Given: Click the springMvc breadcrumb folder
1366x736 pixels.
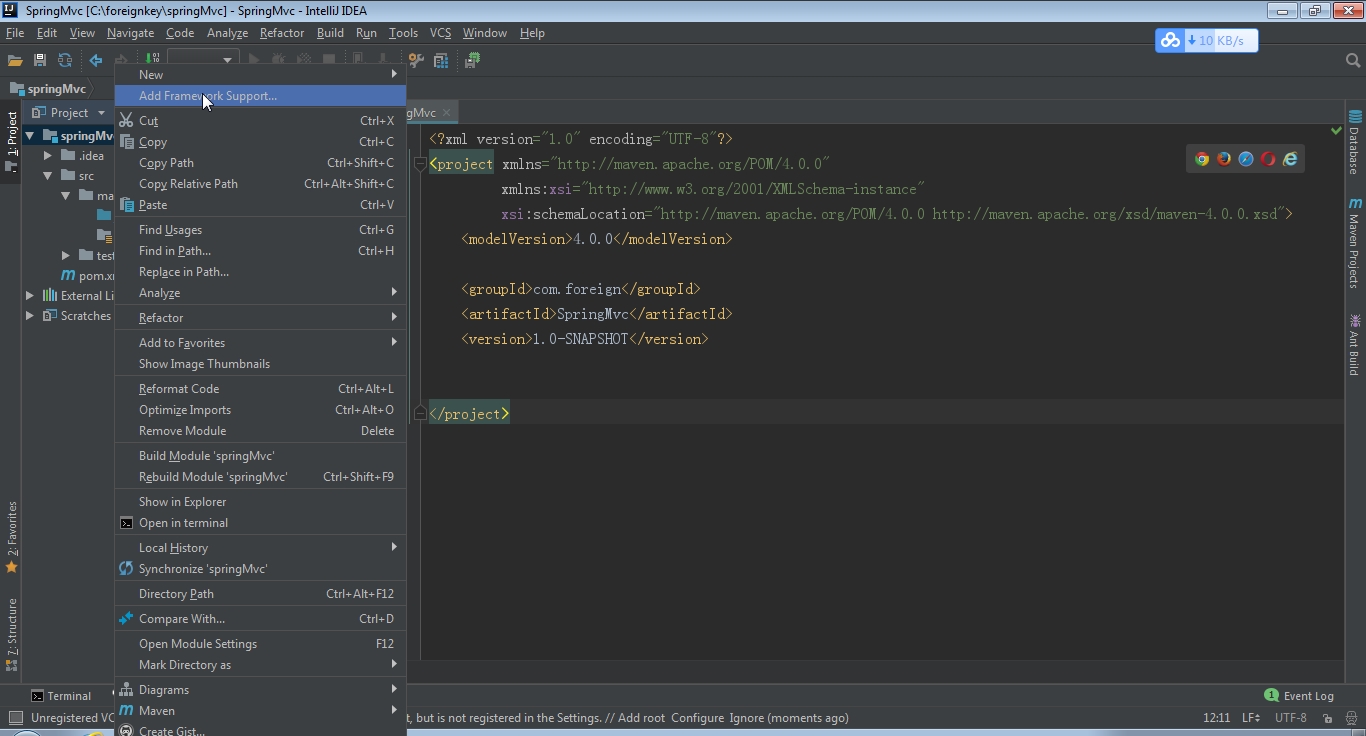Looking at the screenshot, I should [48, 89].
